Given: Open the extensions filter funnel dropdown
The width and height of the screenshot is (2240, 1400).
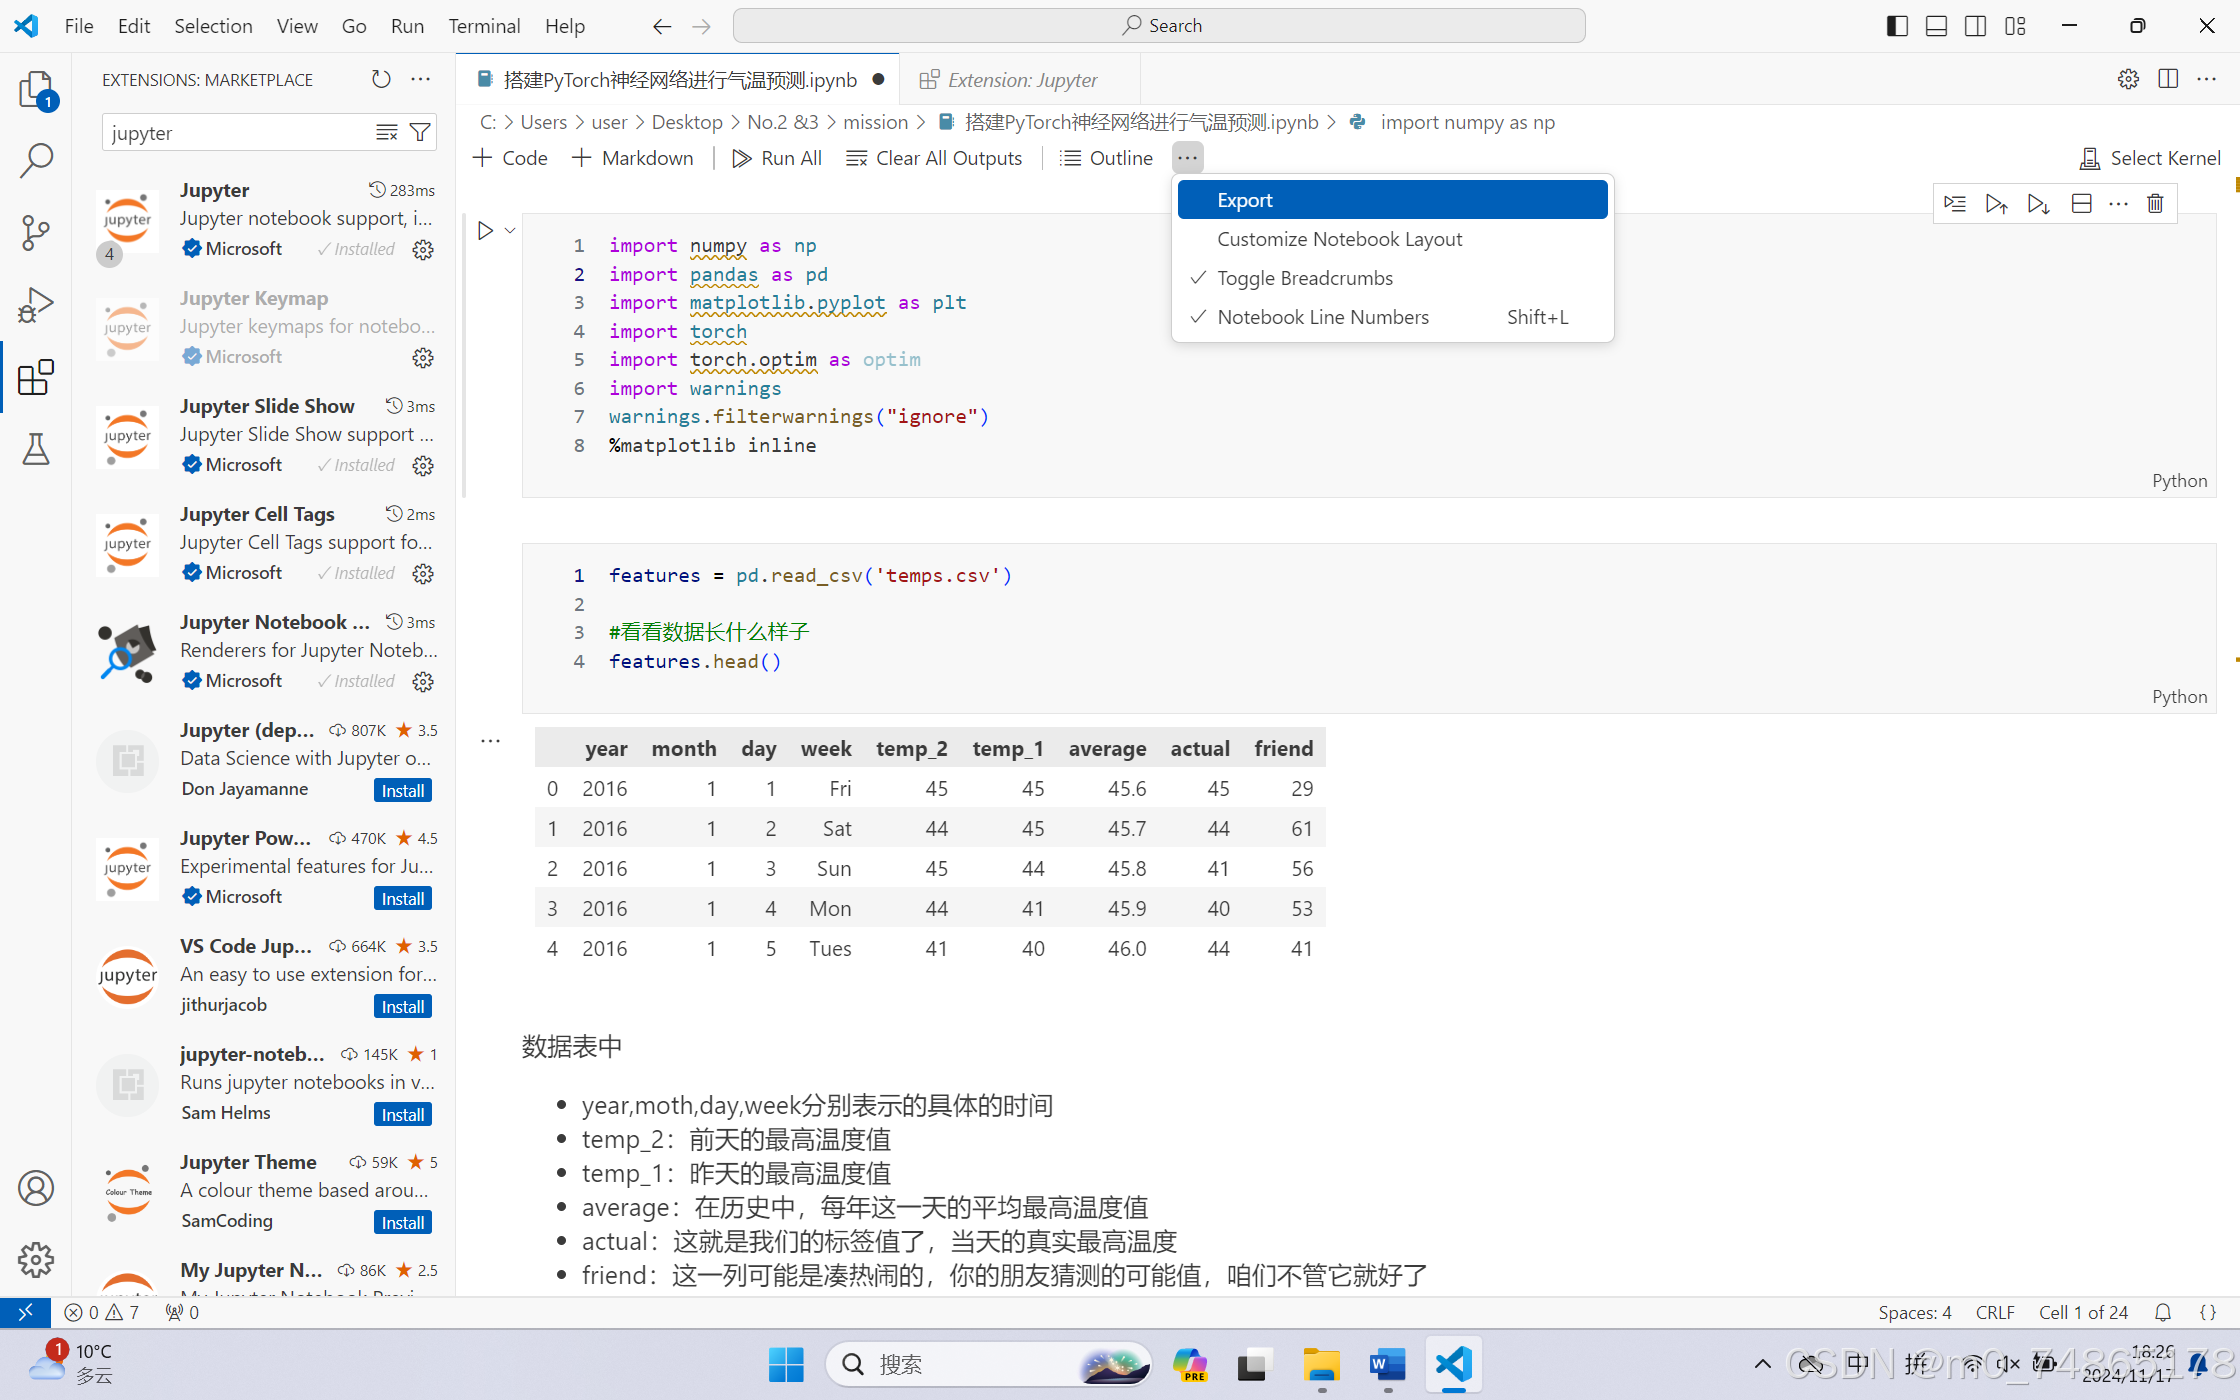Looking at the screenshot, I should tap(419, 131).
